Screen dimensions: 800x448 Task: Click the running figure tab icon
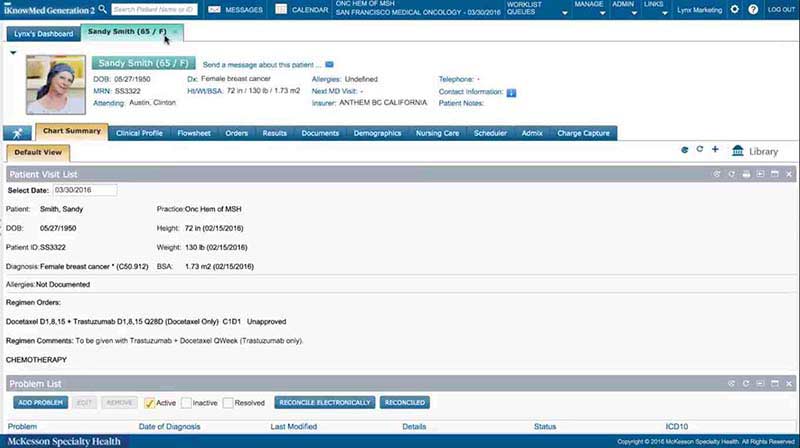tap(17, 133)
